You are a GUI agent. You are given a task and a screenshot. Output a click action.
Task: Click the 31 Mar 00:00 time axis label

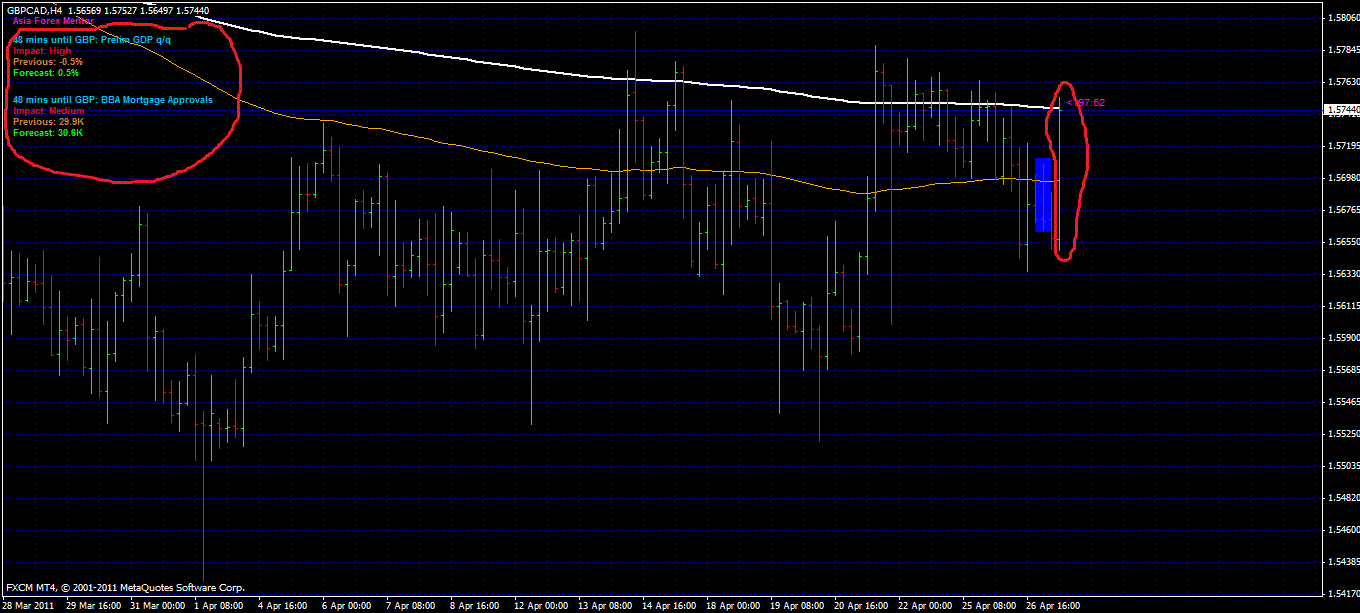(158, 606)
